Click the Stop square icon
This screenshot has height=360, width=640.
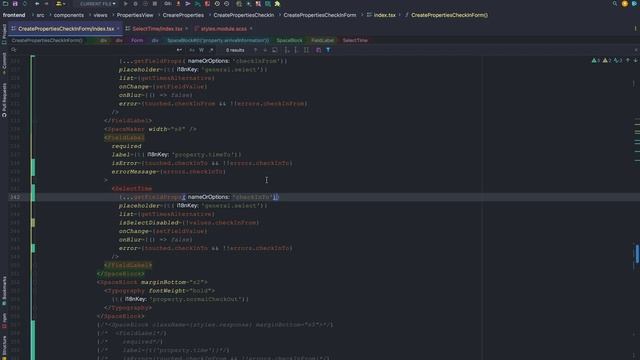tap(155, 4)
